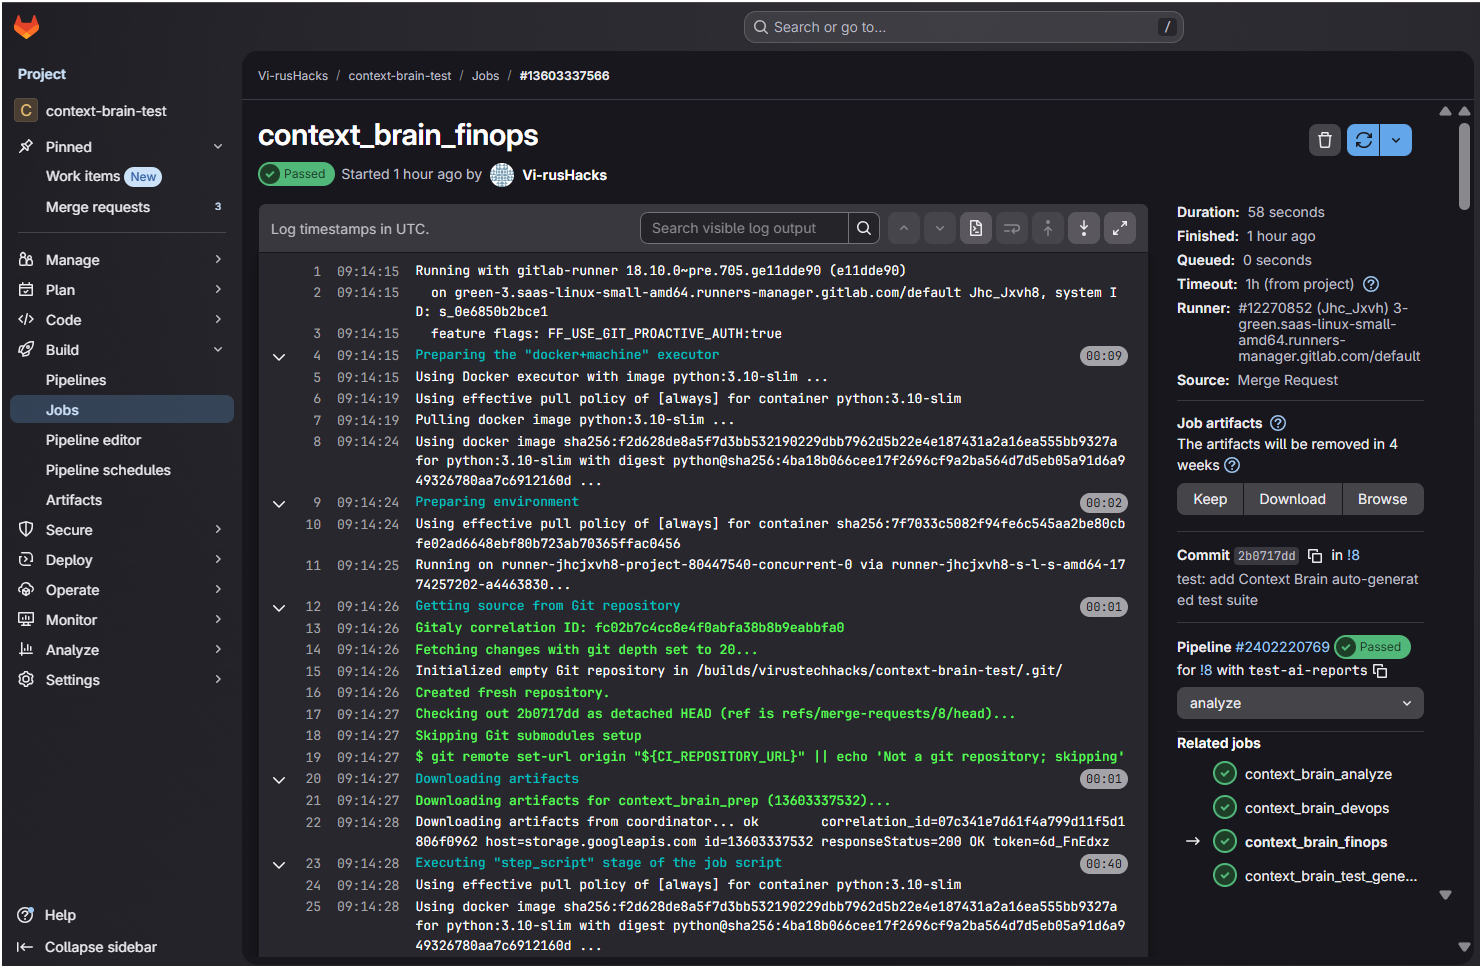Open the Vi-rusHacks breadcrumb link

[x=293, y=76]
